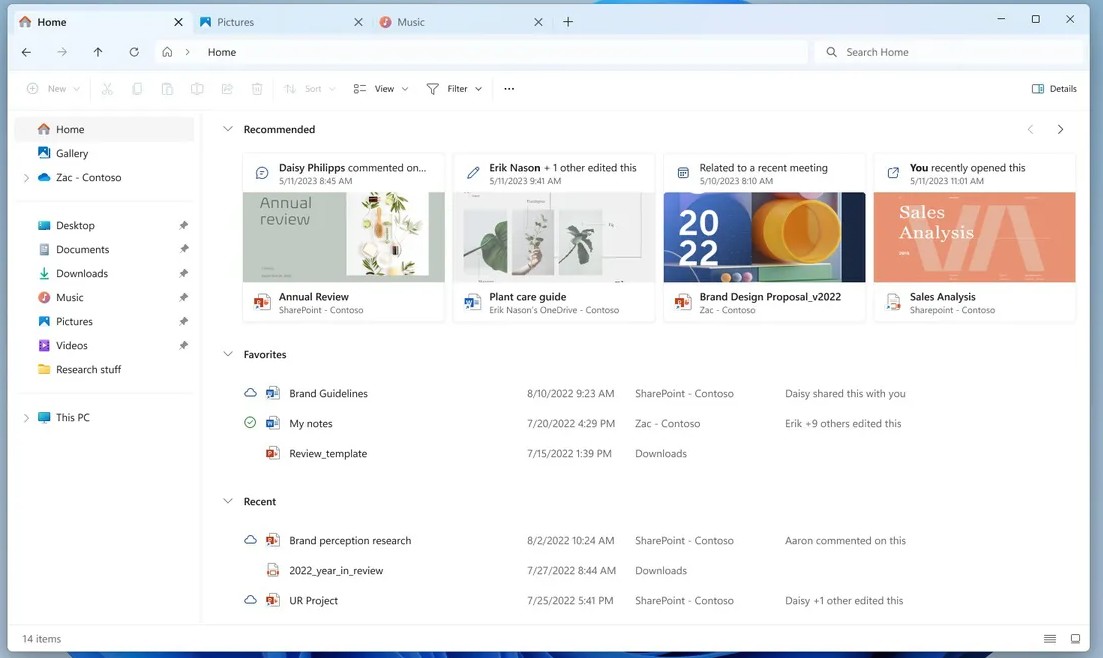Open the View dropdown menu
1103x658 pixels.
pos(381,89)
